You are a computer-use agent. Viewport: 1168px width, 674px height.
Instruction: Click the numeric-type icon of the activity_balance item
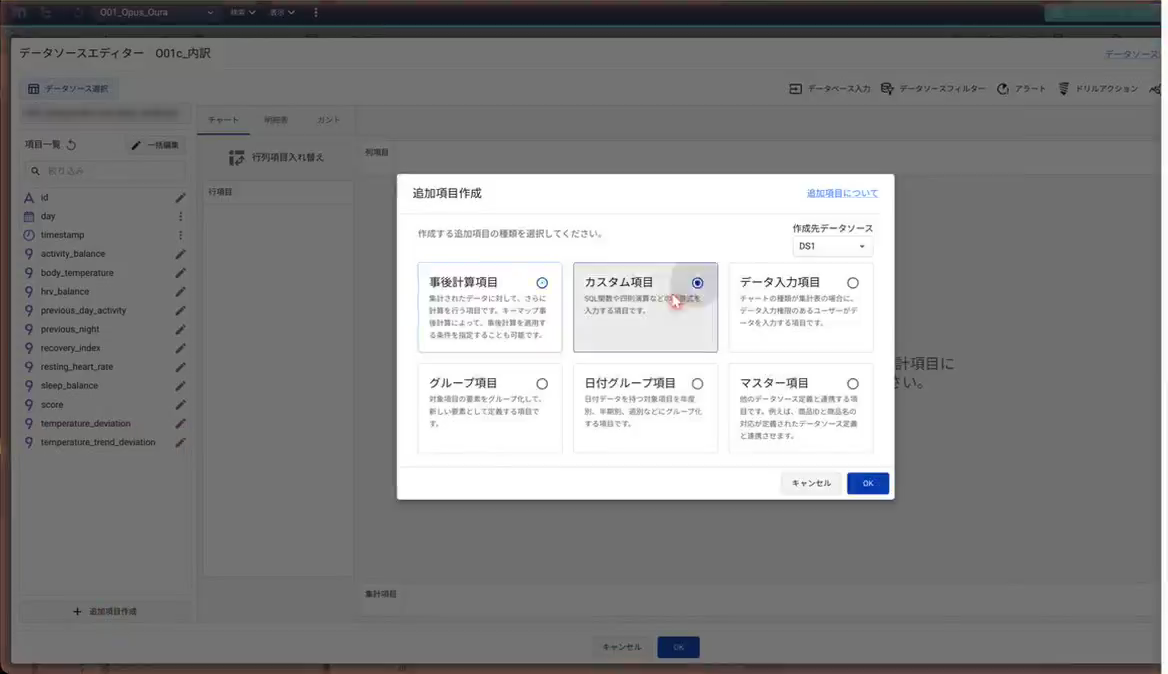pyautogui.click(x=28, y=254)
